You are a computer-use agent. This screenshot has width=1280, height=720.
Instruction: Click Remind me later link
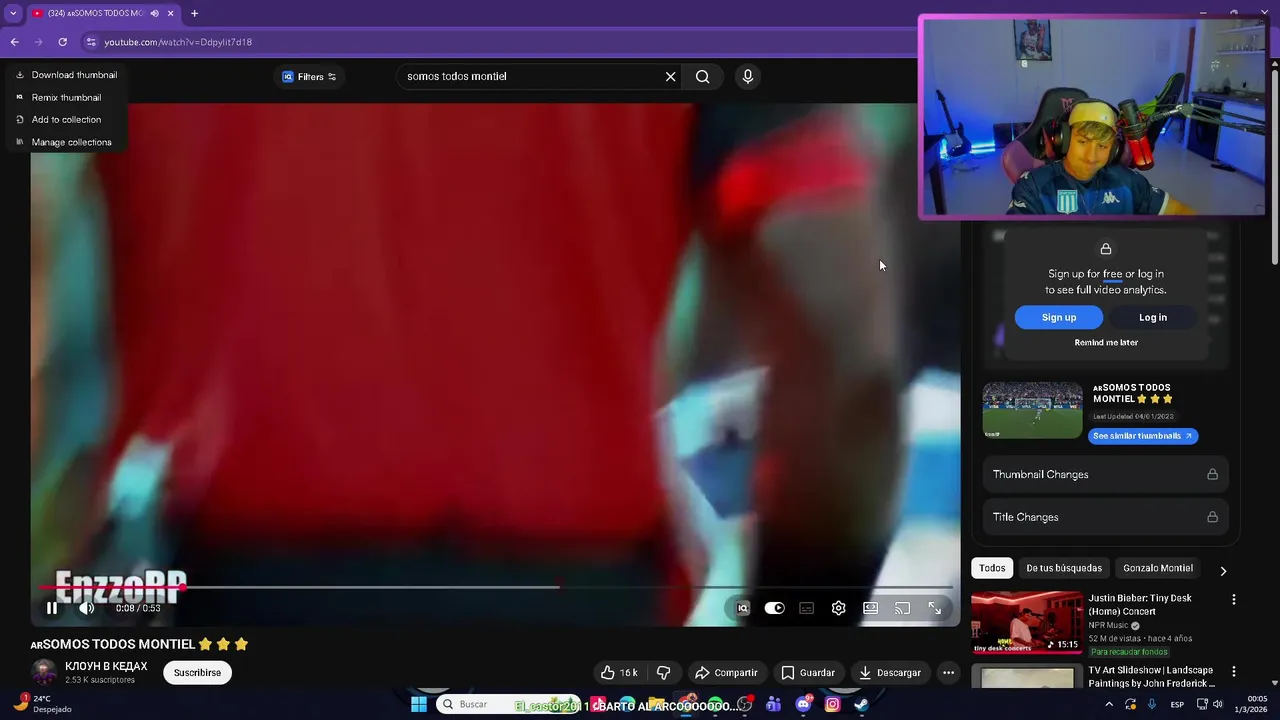[1106, 342]
